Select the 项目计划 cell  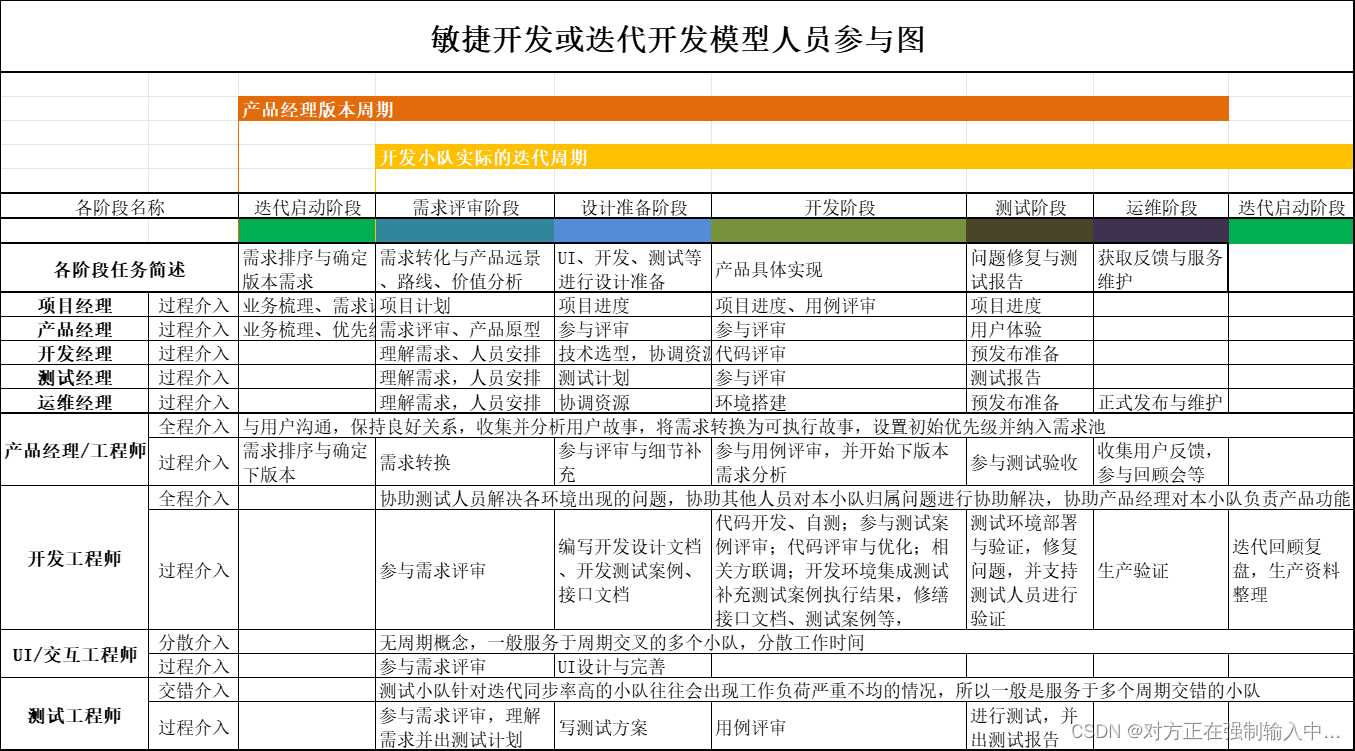coord(466,306)
